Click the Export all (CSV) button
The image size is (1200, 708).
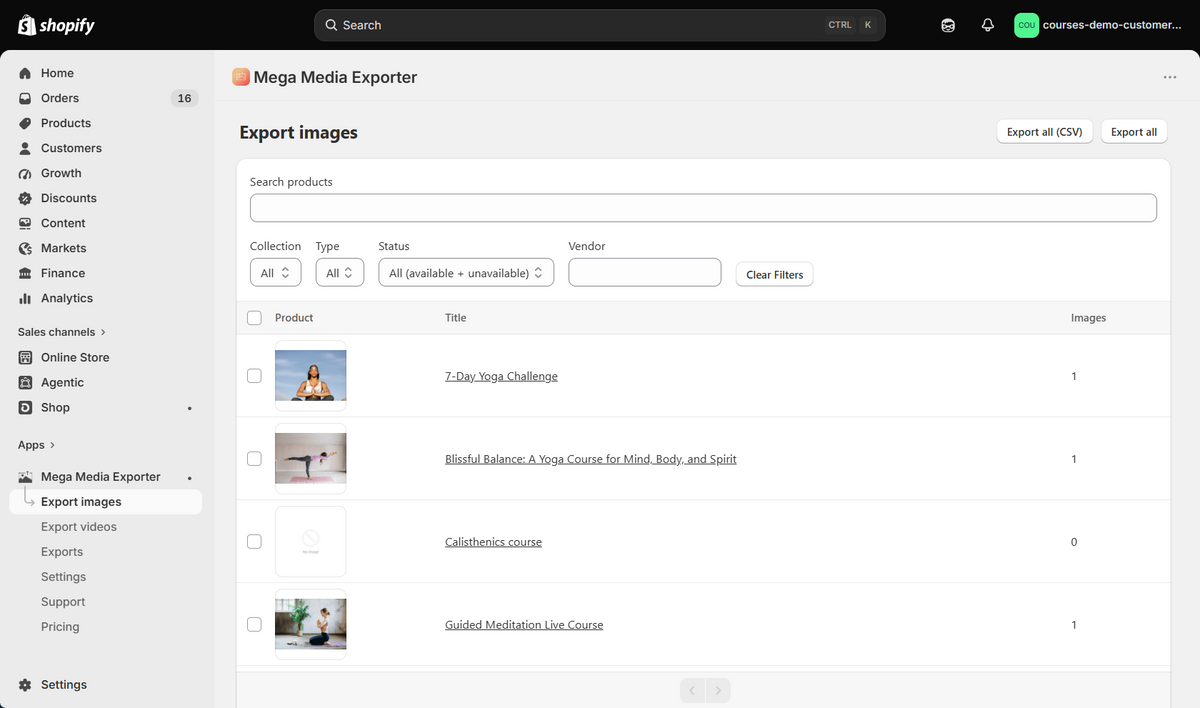1044,132
